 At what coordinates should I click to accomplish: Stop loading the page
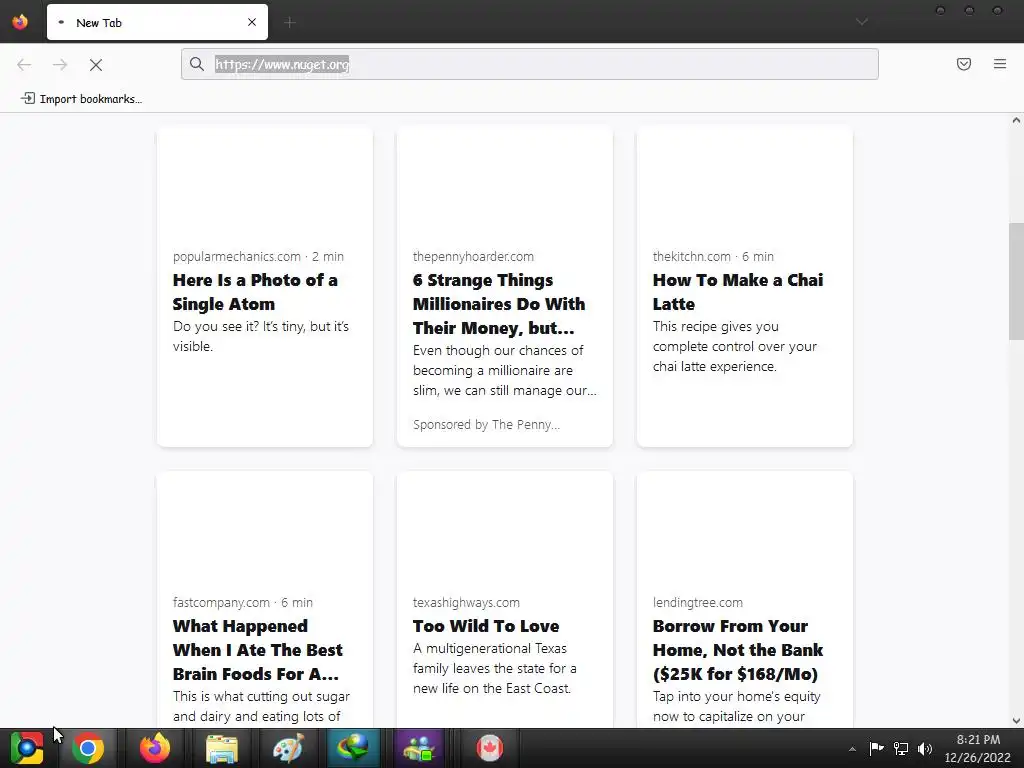pyautogui.click(x=96, y=65)
